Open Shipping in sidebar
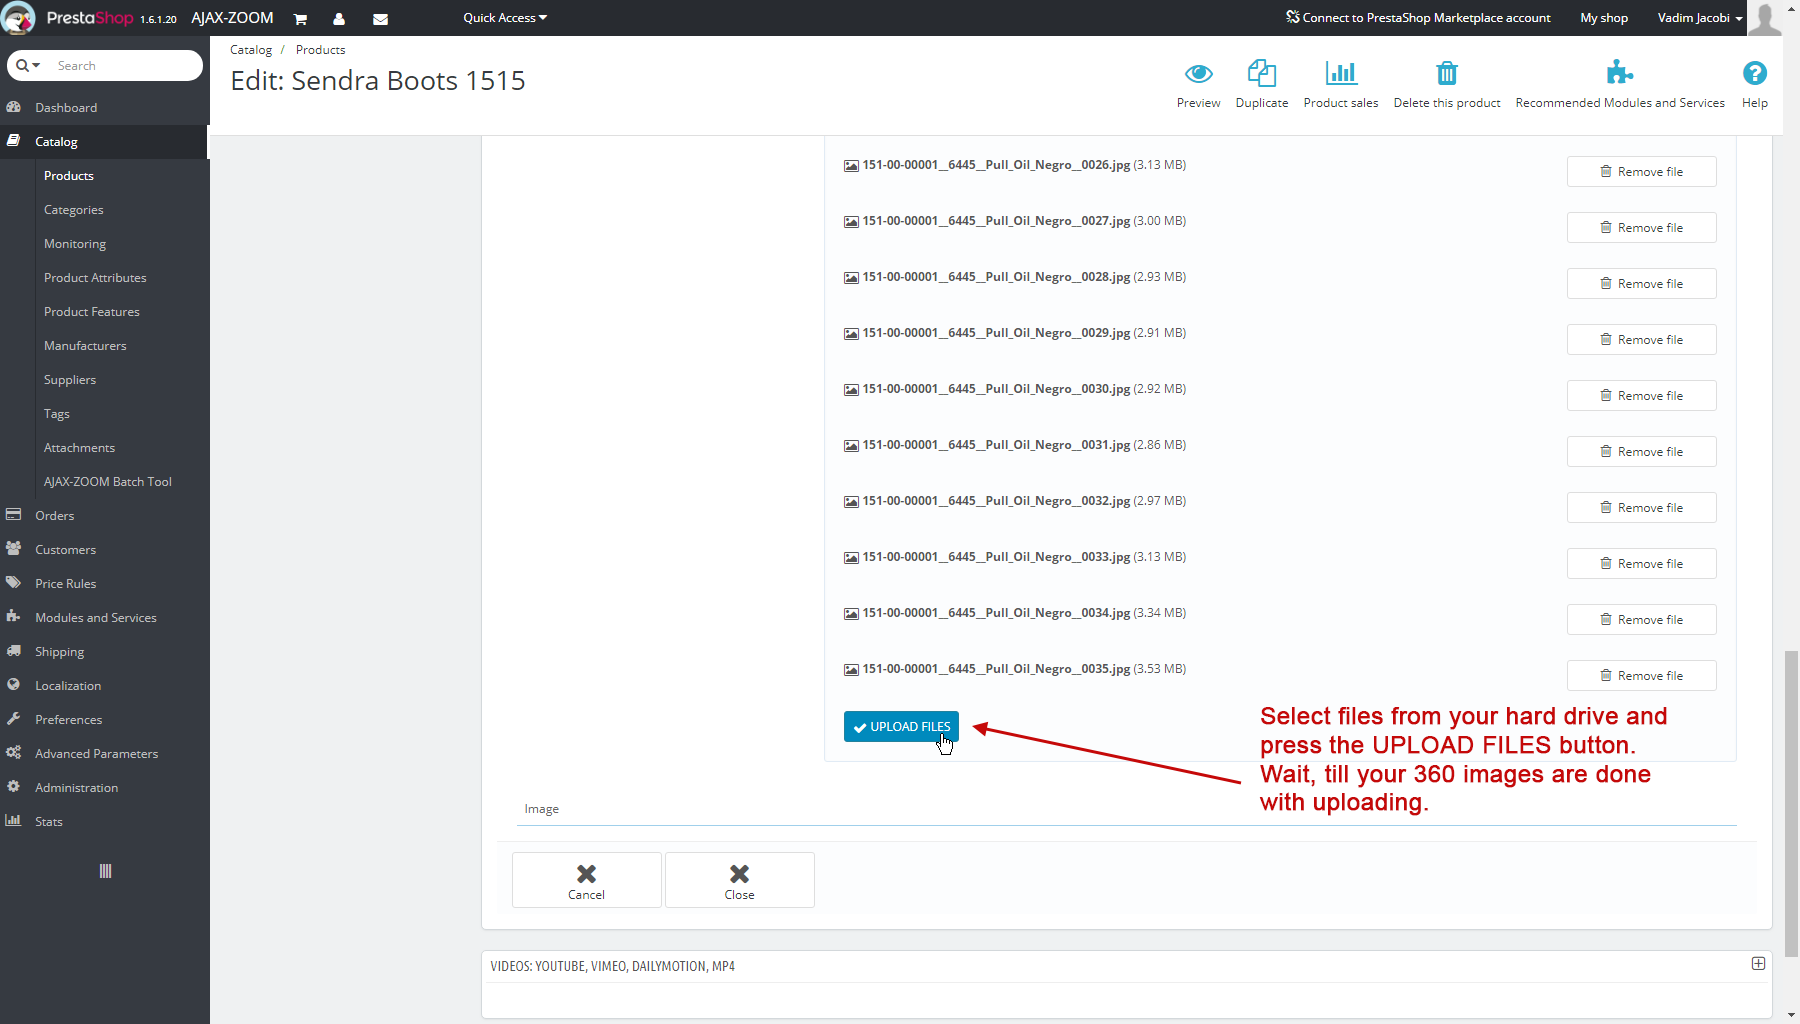Viewport: 1800px width, 1024px height. coord(105,651)
